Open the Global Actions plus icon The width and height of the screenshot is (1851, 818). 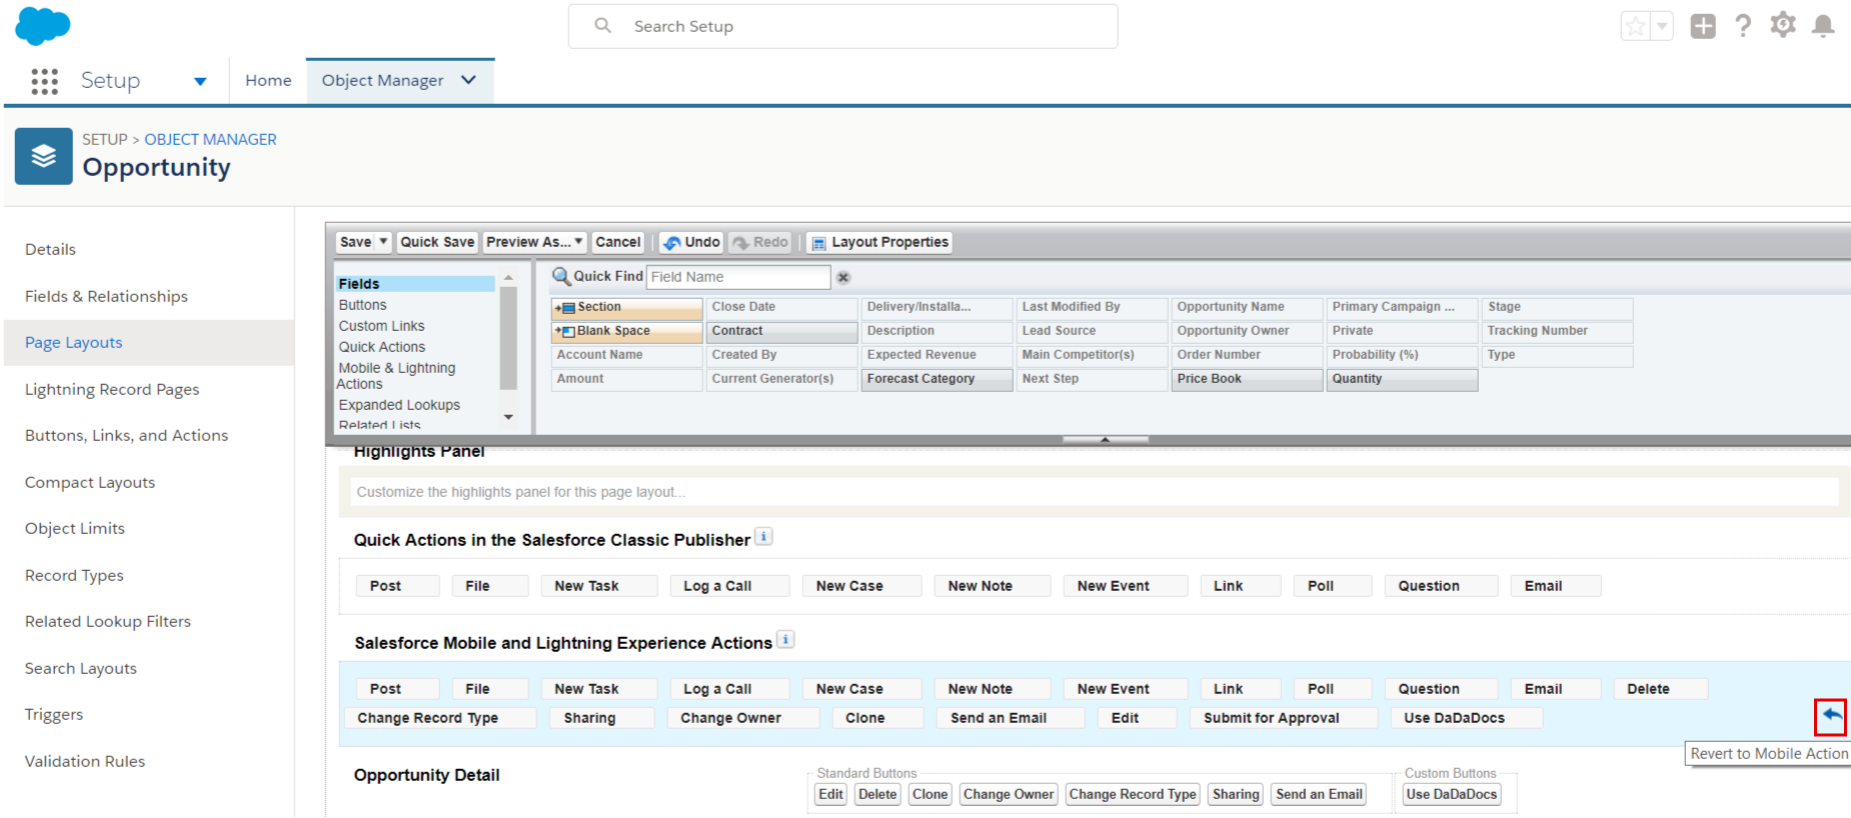(x=1703, y=26)
